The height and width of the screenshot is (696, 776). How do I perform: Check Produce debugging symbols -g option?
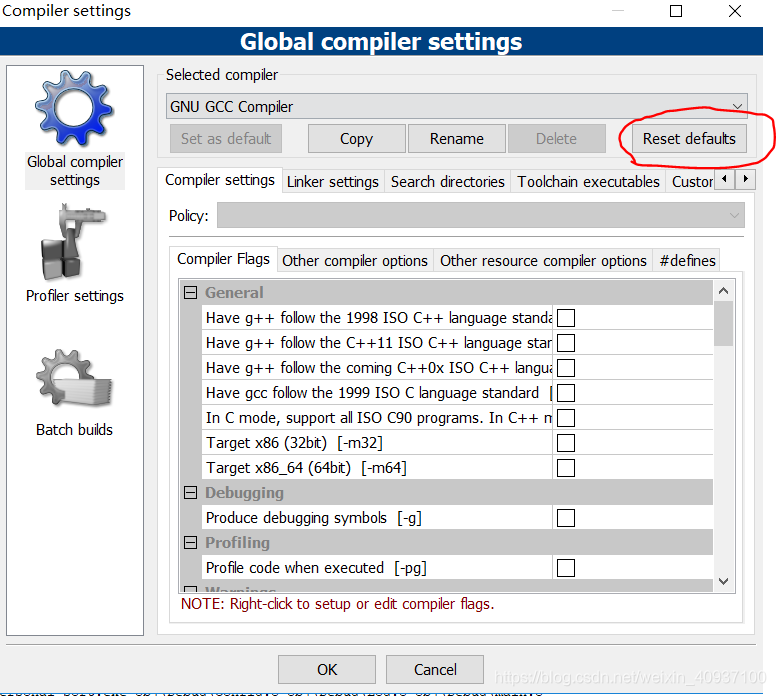(566, 518)
